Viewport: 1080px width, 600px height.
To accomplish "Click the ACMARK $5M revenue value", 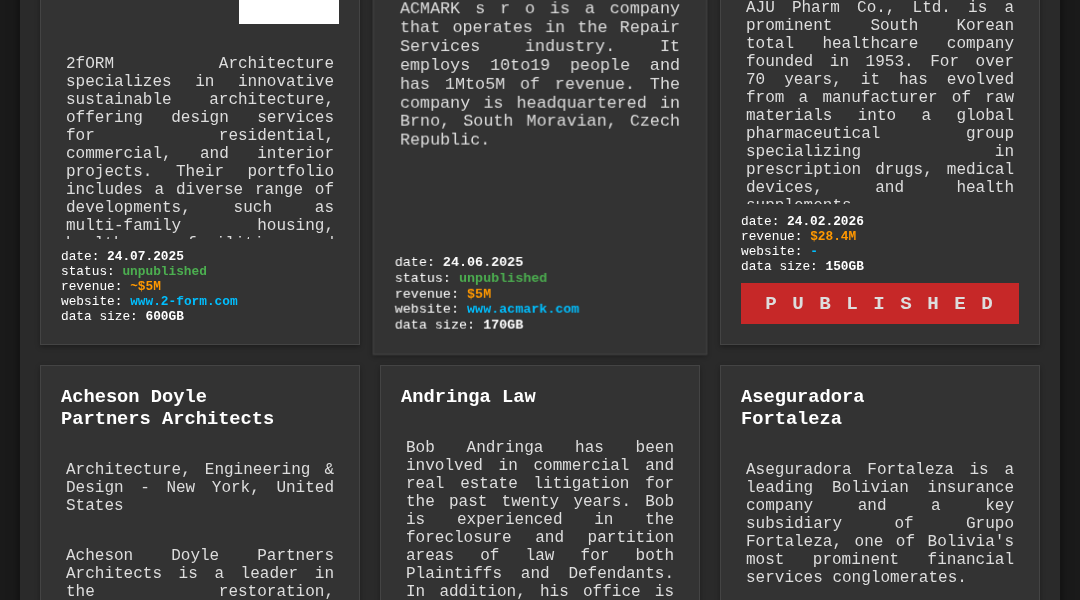I will [479, 293].
